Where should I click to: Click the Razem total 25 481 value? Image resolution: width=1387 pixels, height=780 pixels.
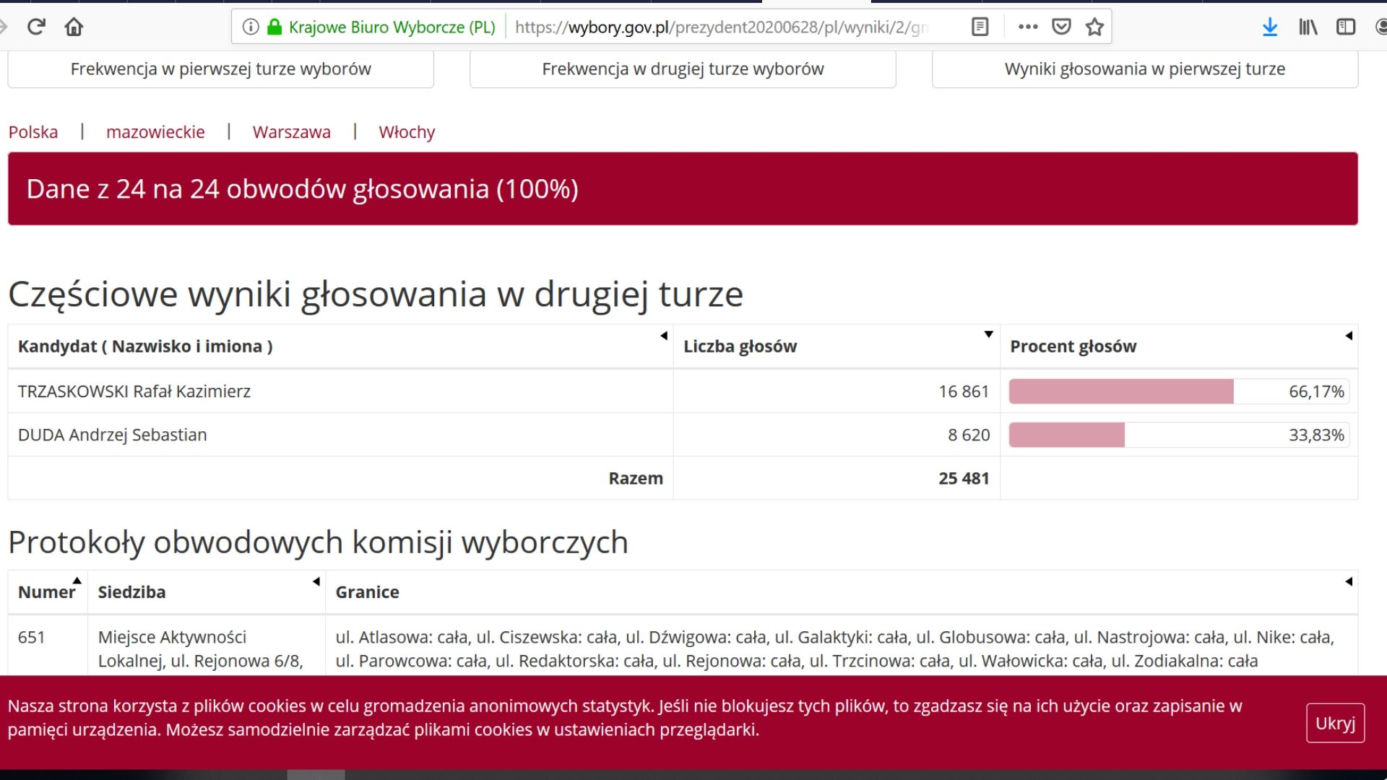pos(963,478)
